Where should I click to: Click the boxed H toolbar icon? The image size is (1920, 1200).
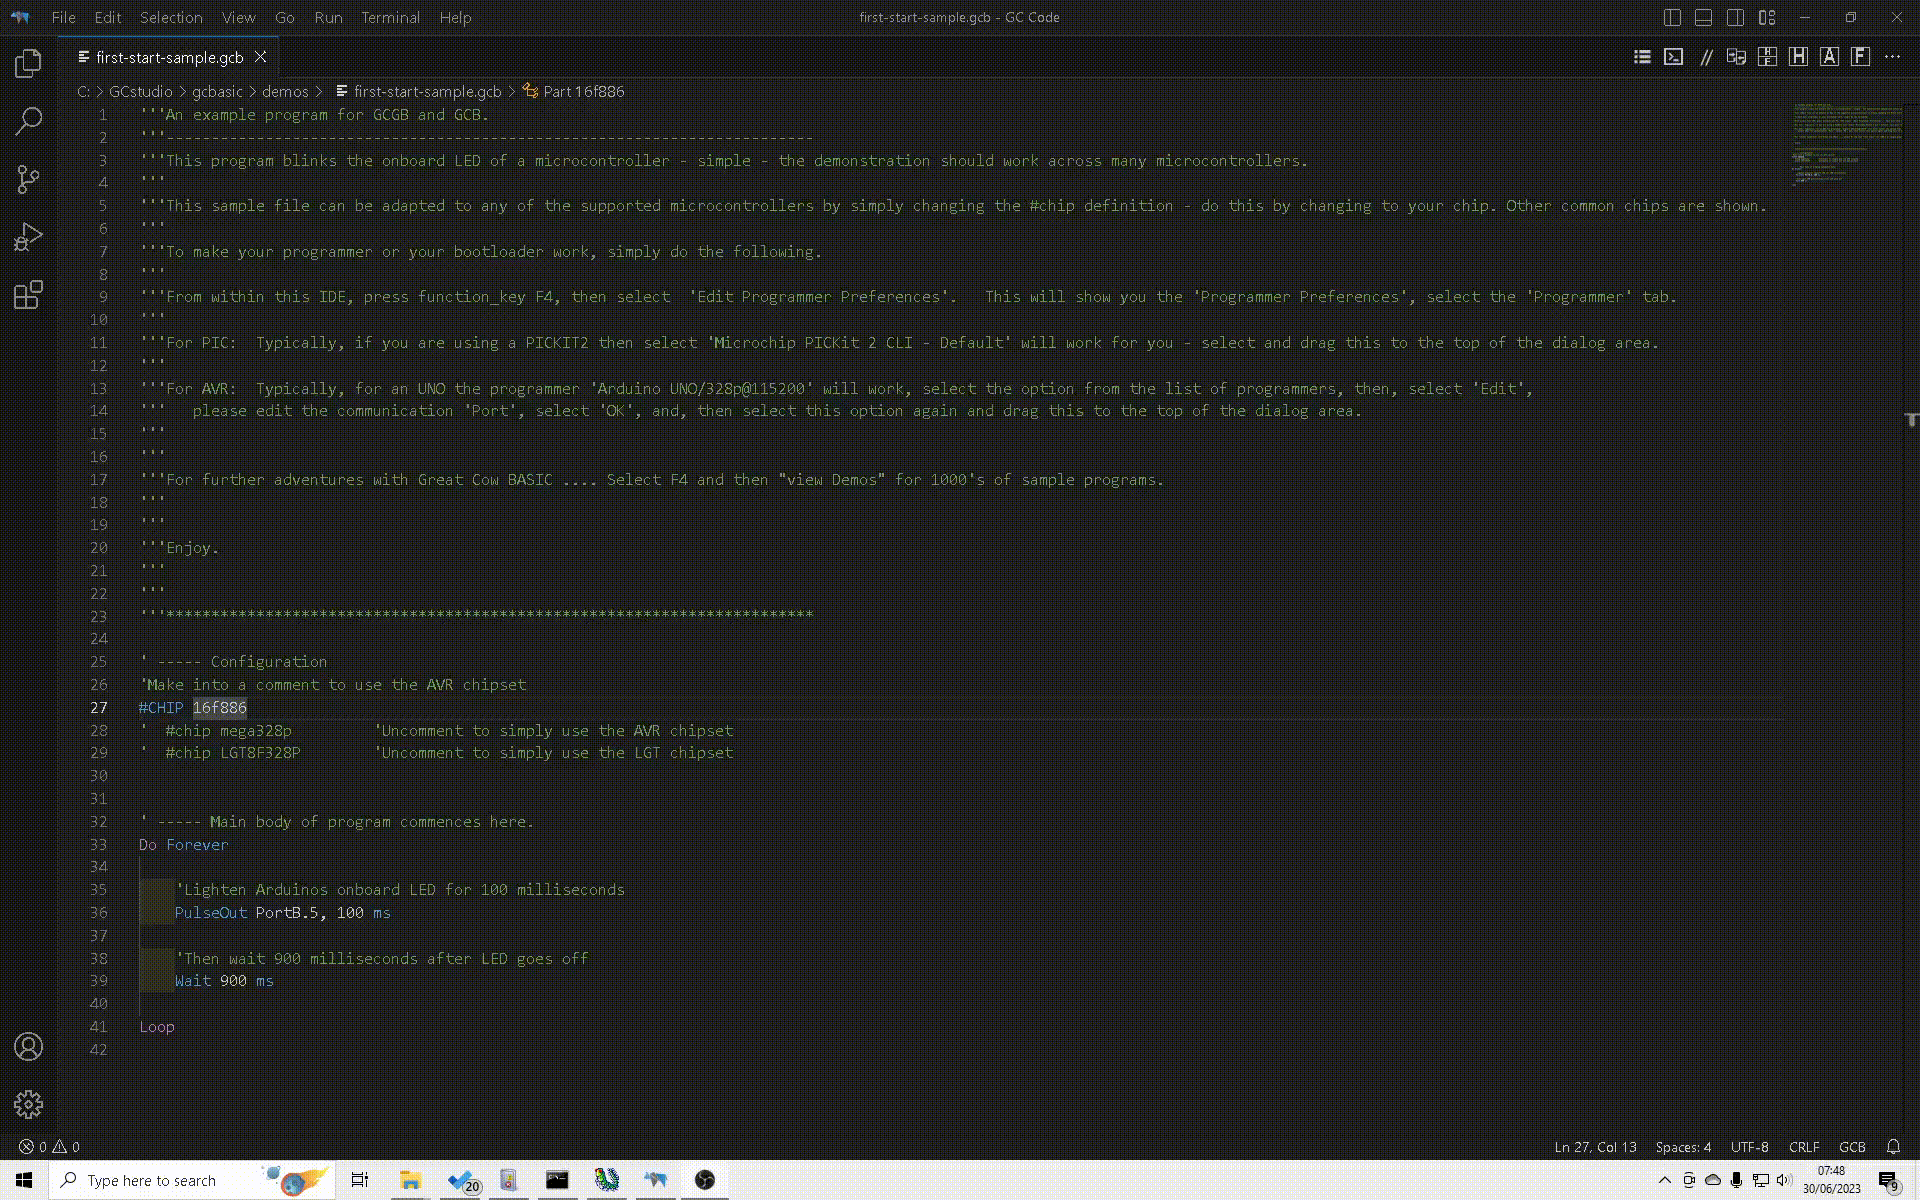coord(1798,57)
